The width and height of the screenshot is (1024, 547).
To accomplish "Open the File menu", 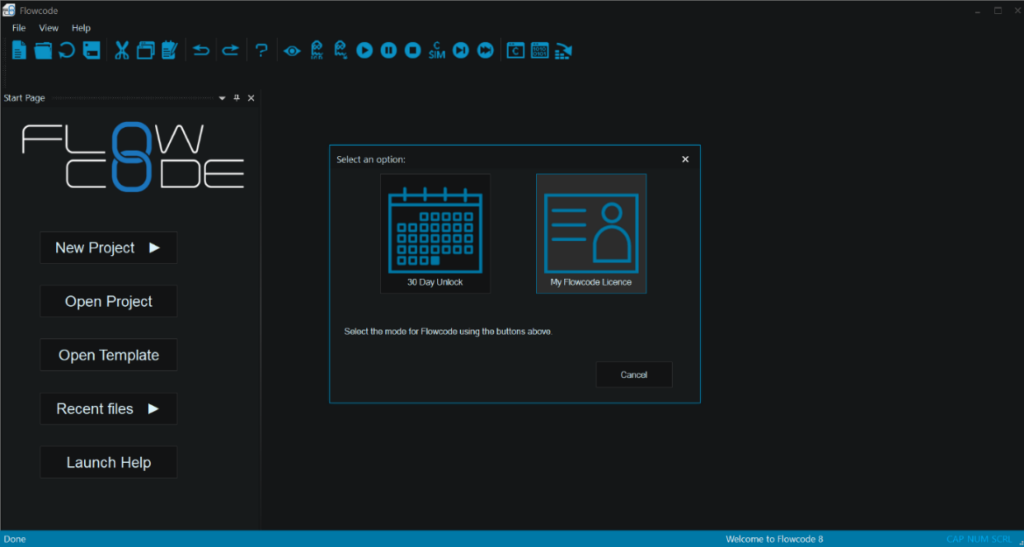I will (19, 28).
